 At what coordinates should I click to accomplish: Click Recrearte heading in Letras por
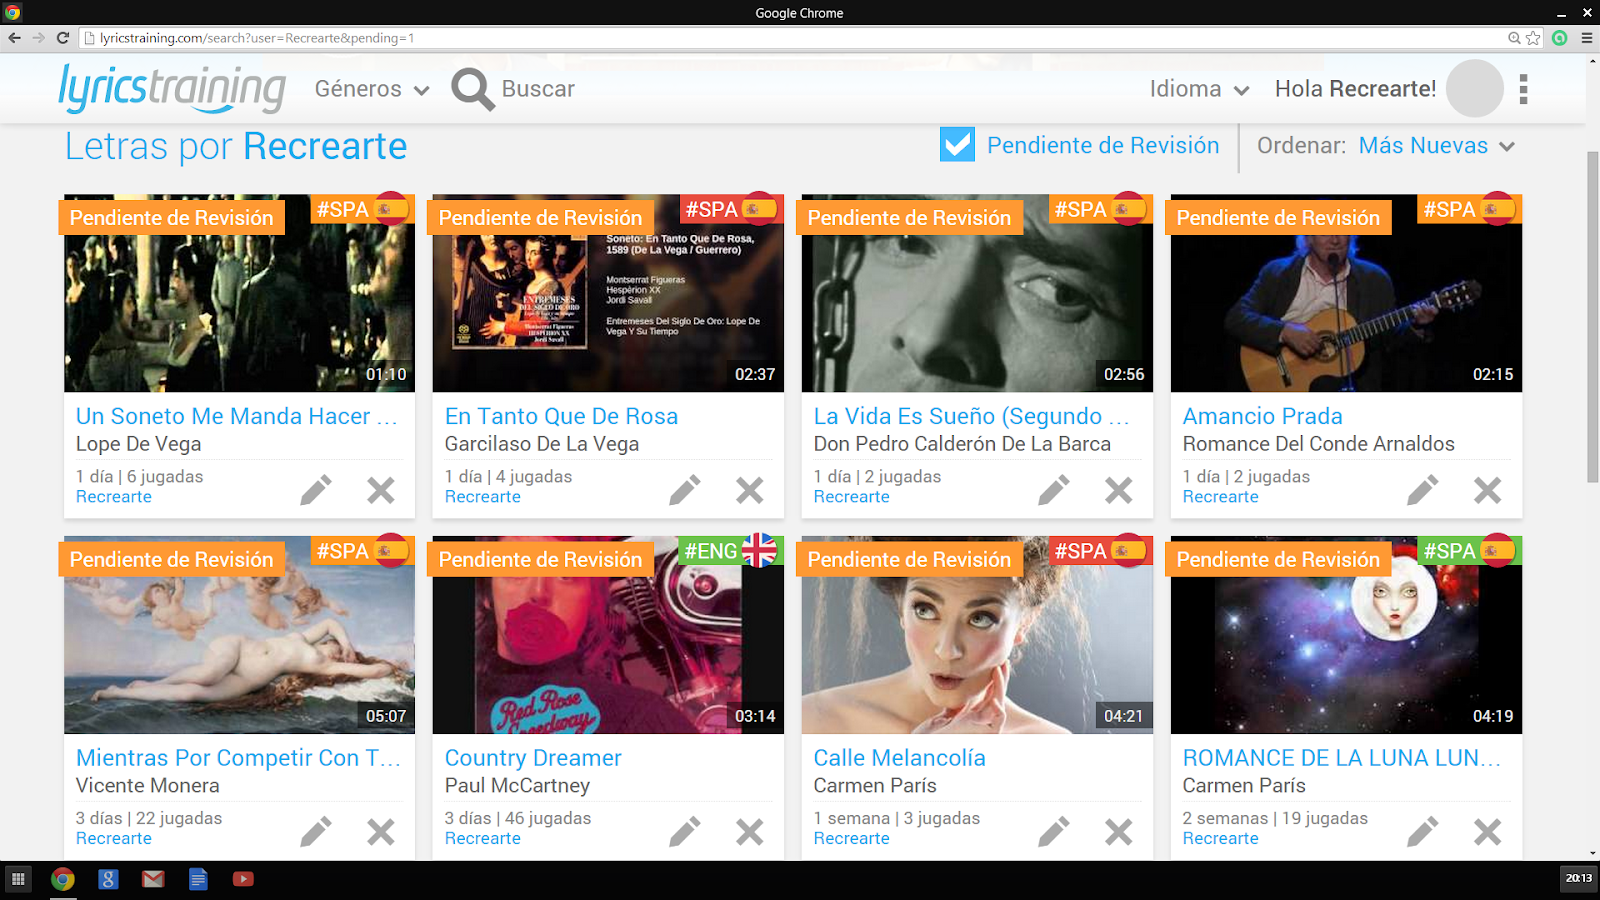coord(325,147)
